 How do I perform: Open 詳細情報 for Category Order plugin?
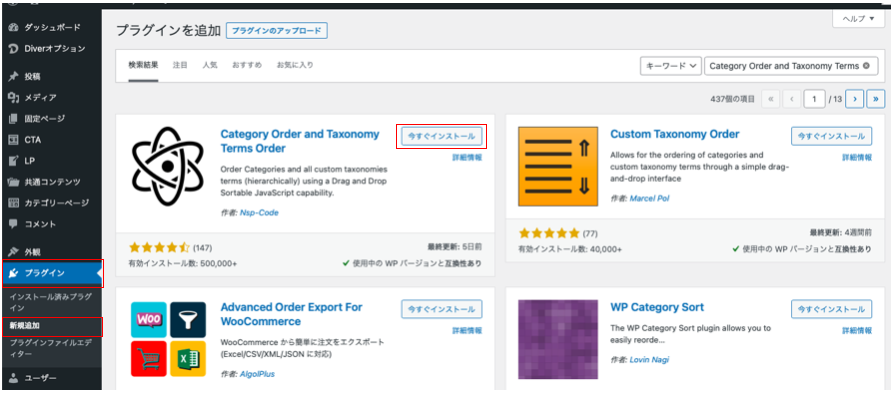pyautogui.click(x=467, y=158)
